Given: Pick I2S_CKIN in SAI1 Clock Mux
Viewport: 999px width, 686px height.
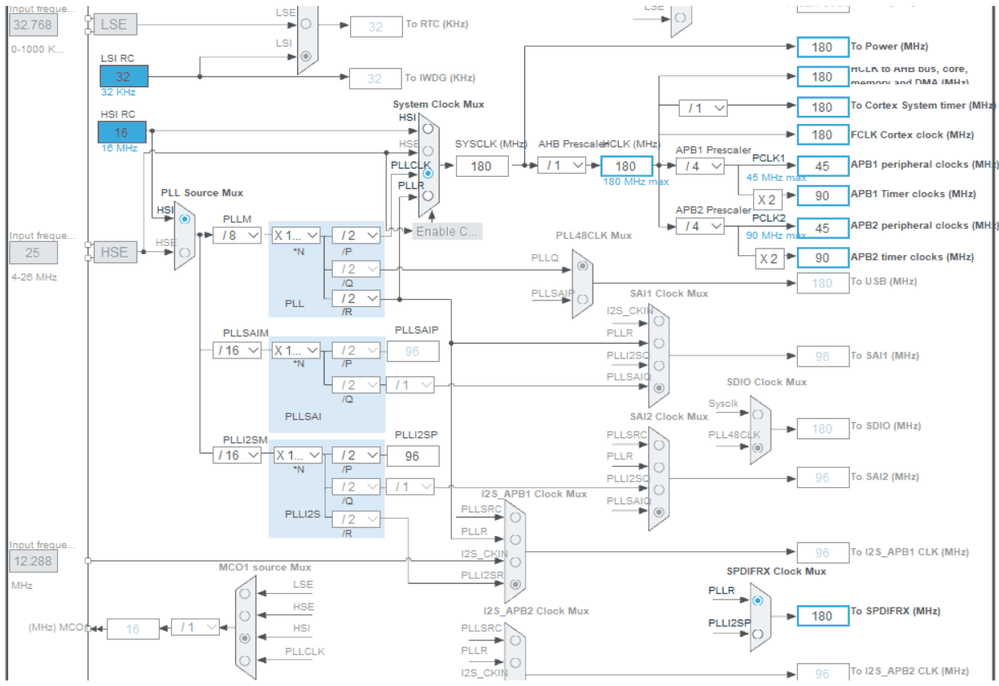Looking at the screenshot, I should pyautogui.click(x=659, y=320).
